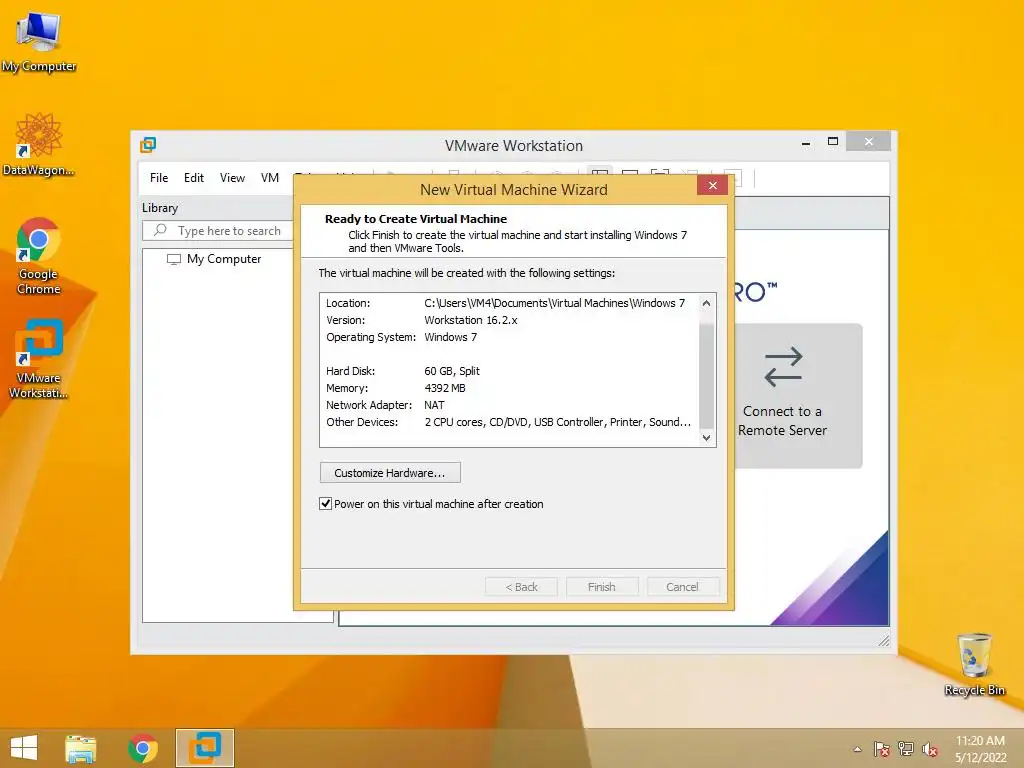
Task: Click the Operating System value 'Windows 7'
Action: tap(451, 337)
